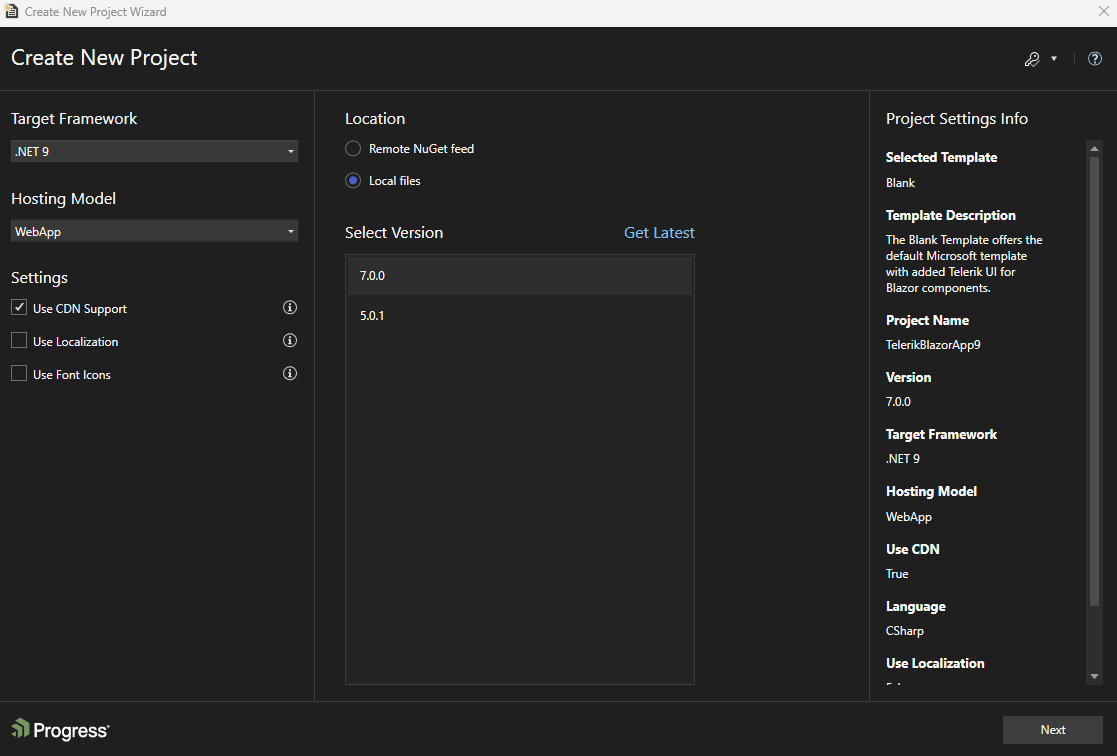Click the Blank selected template value
This screenshot has height=756, width=1117.
point(900,183)
